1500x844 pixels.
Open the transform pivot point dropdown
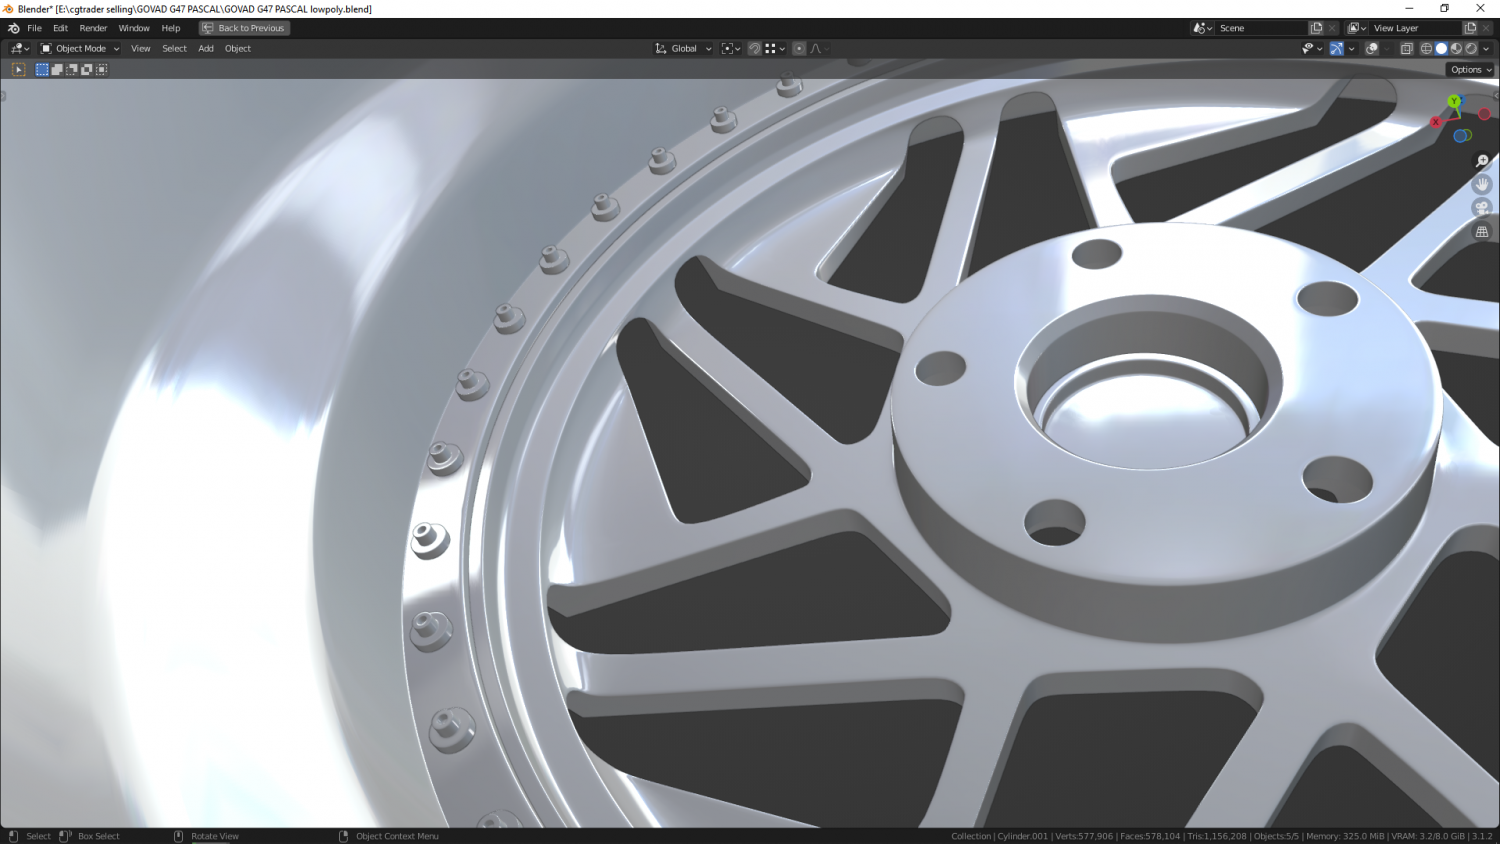coord(731,48)
